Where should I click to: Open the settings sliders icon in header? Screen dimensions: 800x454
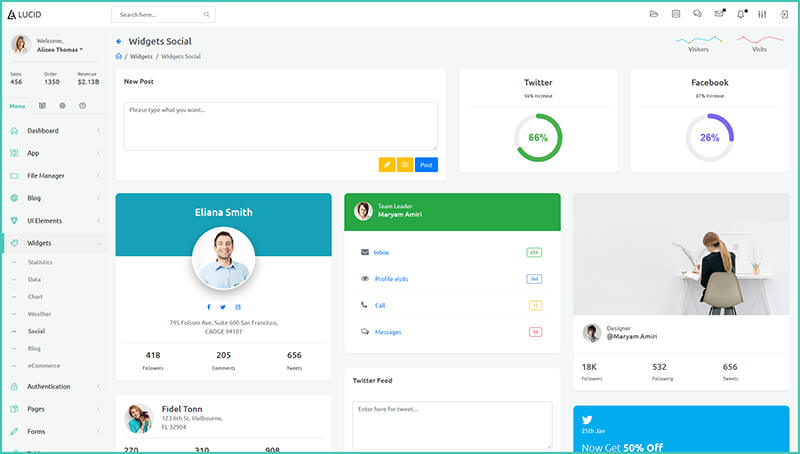[763, 14]
